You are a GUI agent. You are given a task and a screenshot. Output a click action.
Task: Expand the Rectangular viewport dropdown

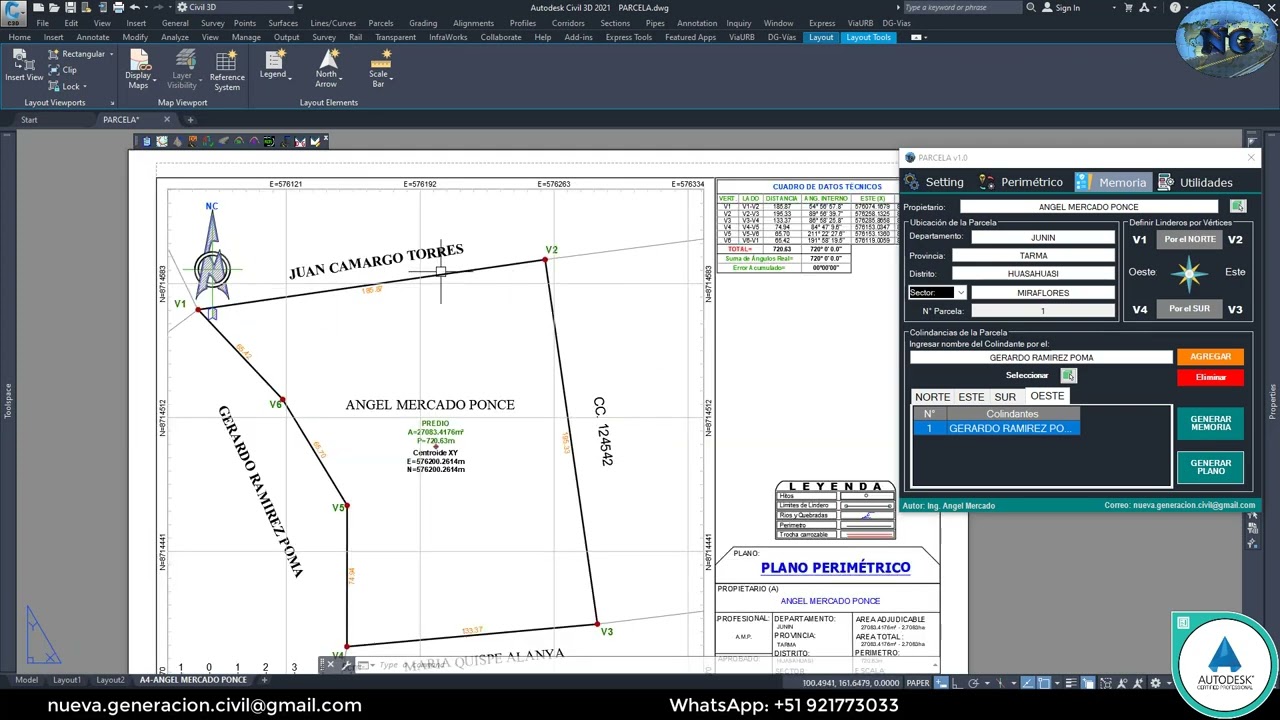click(111, 54)
